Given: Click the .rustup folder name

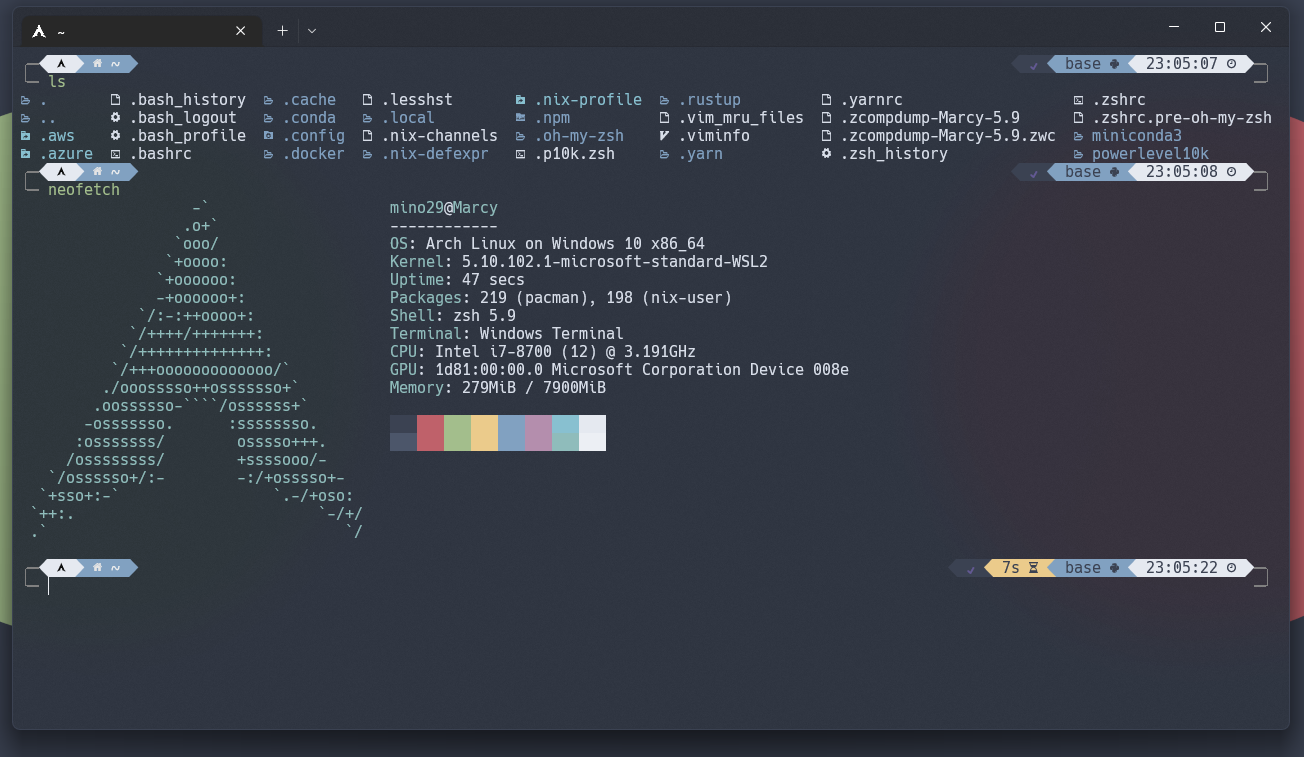Looking at the screenshot, I should point(709,100).
